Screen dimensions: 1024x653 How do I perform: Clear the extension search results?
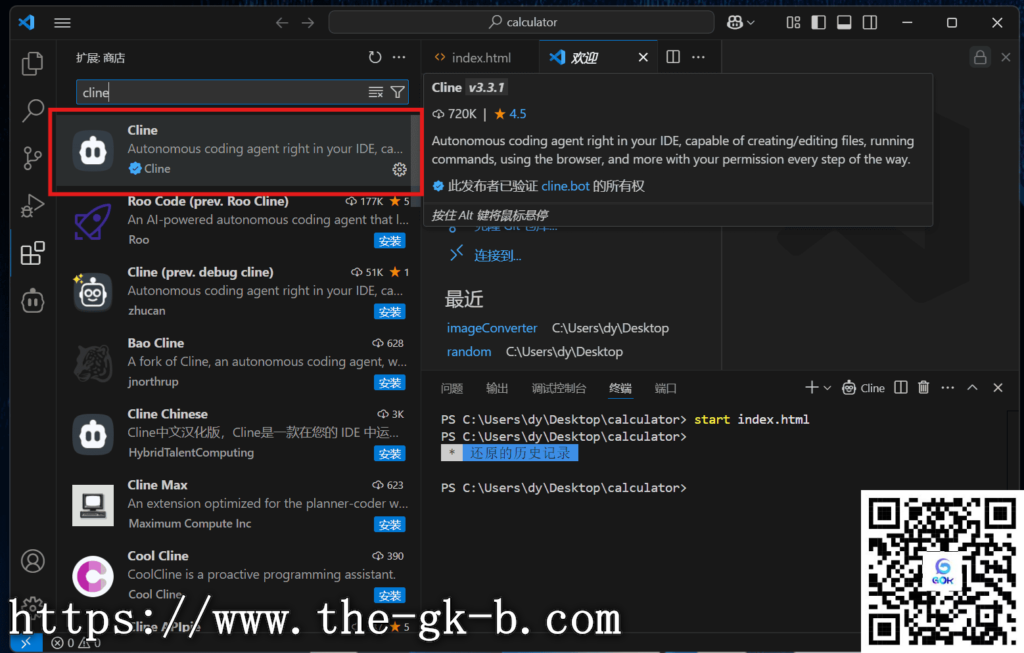click(376, 92)
